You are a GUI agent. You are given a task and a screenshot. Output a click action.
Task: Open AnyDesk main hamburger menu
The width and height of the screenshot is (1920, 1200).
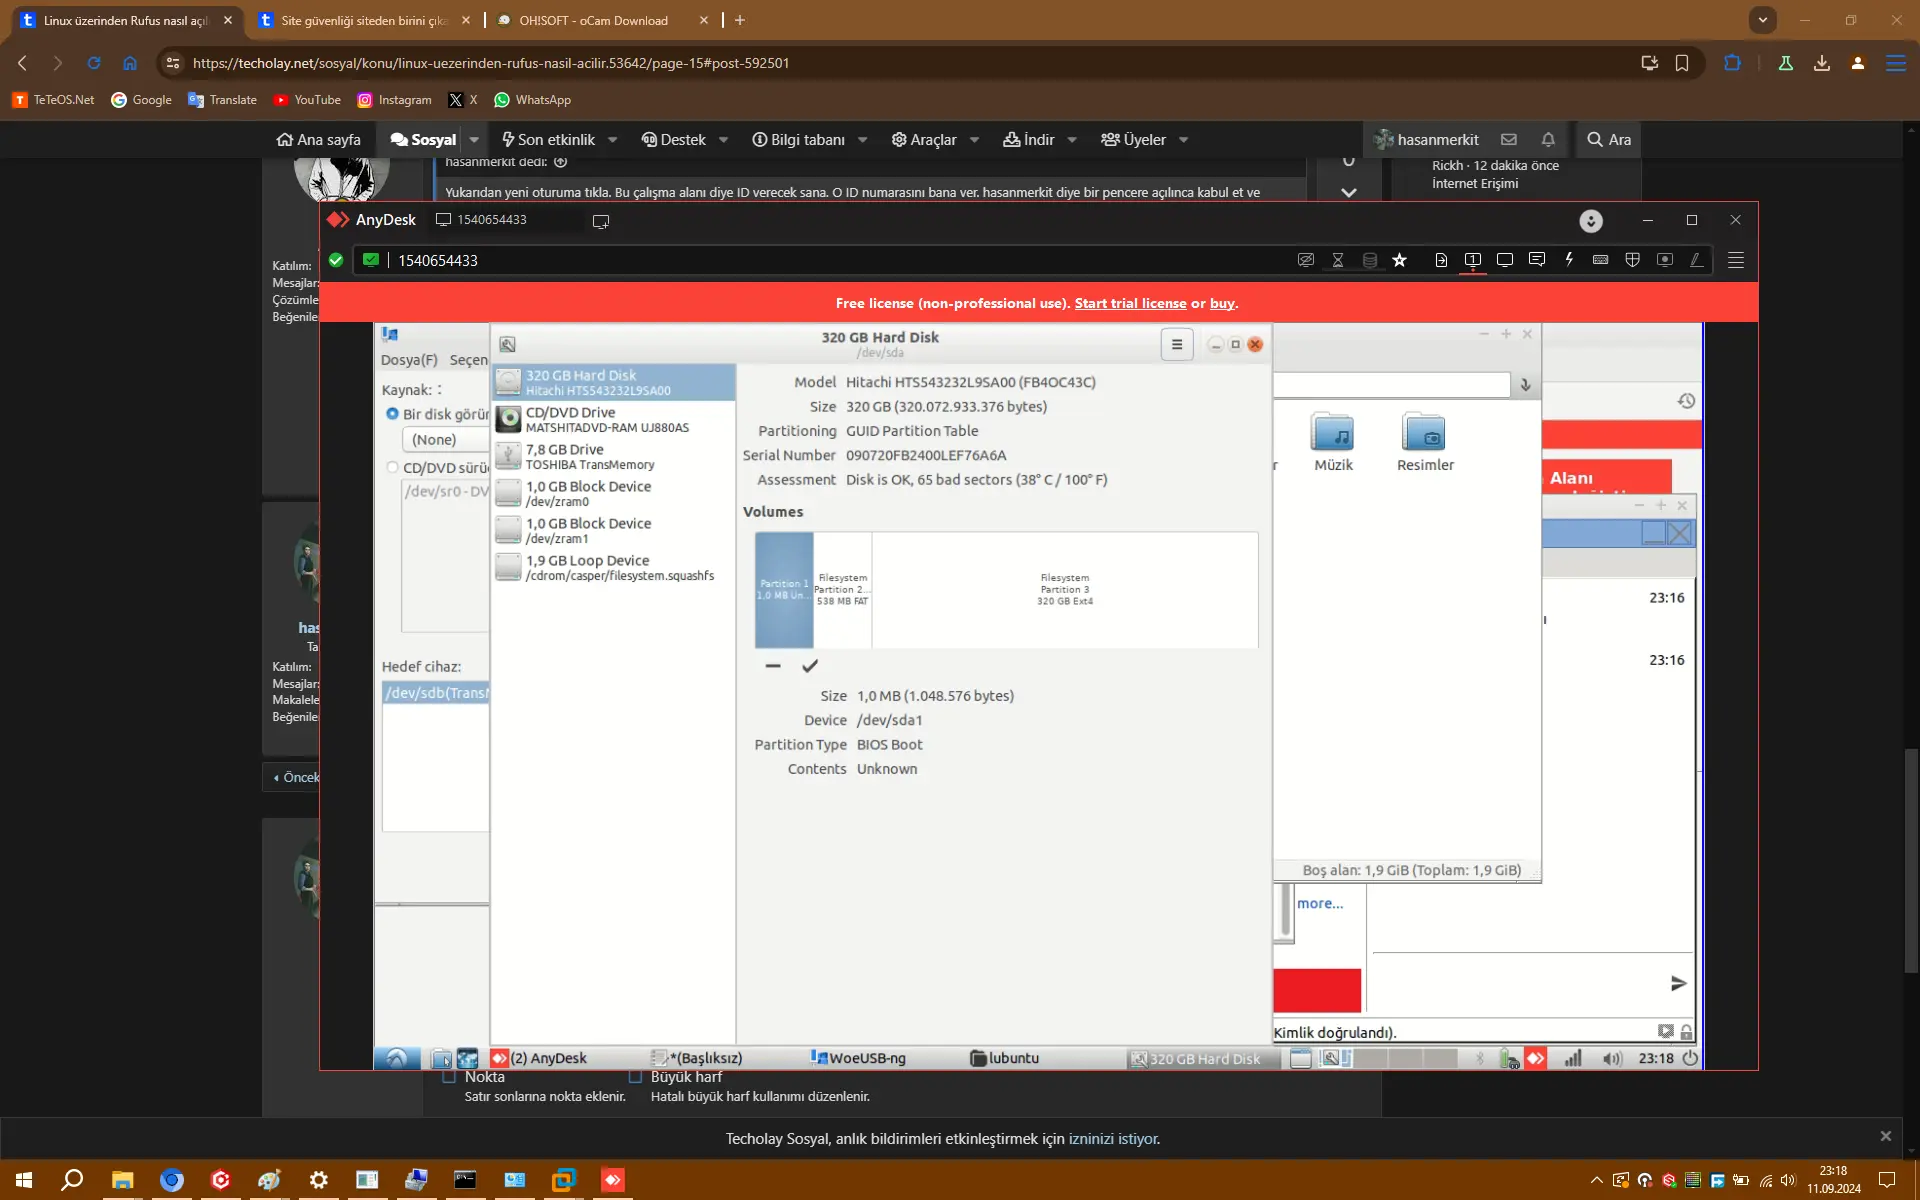coord(1736,260)
